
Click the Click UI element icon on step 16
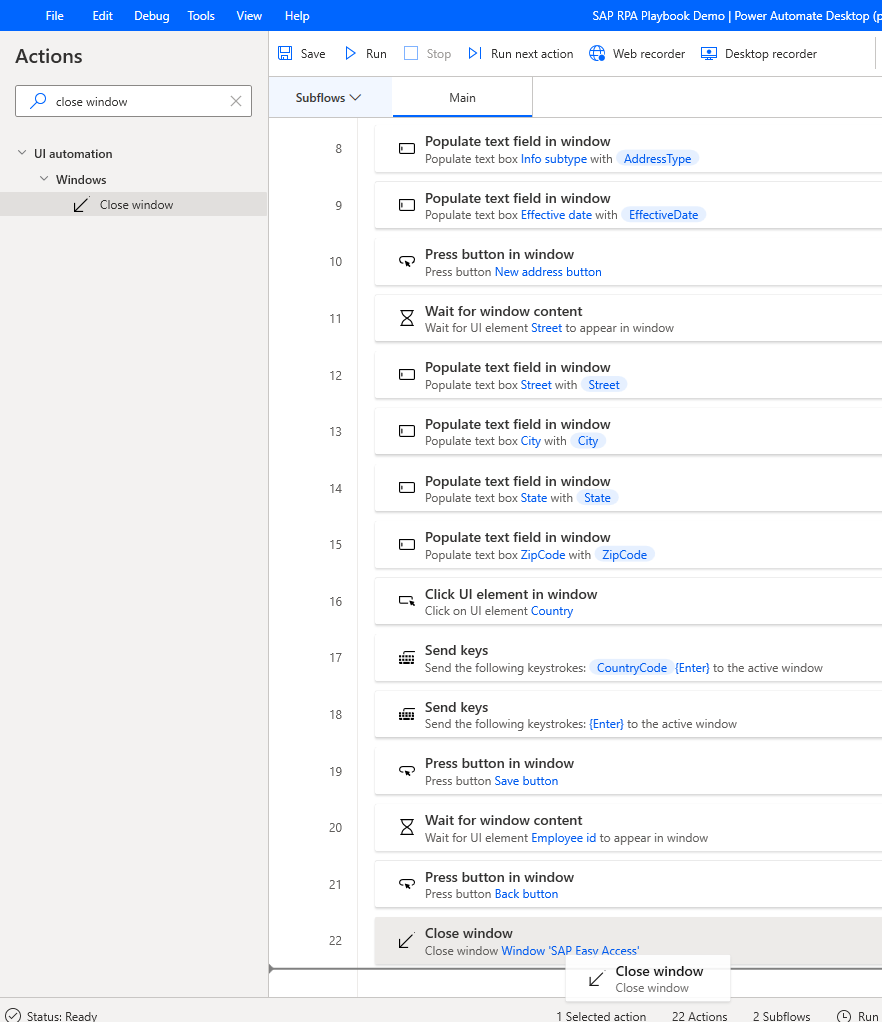(x=407, y=601)
